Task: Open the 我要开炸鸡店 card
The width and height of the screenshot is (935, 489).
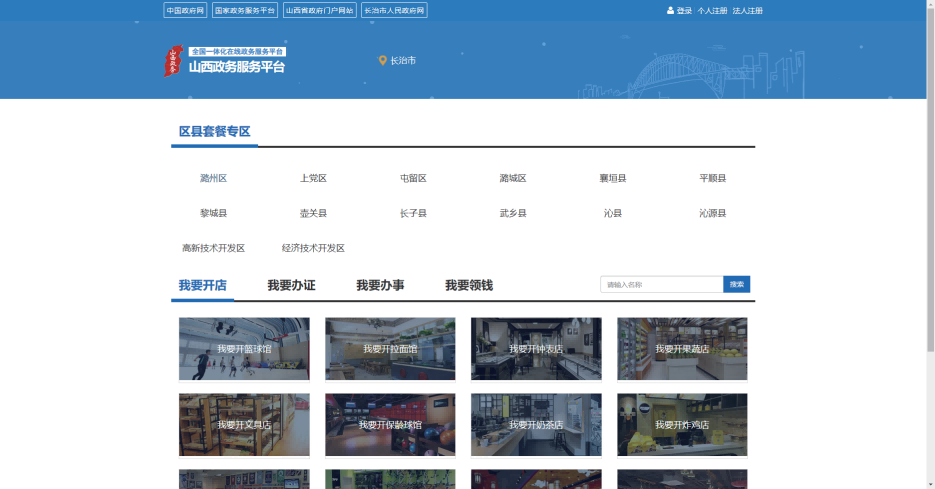Action: pos(682,425)
